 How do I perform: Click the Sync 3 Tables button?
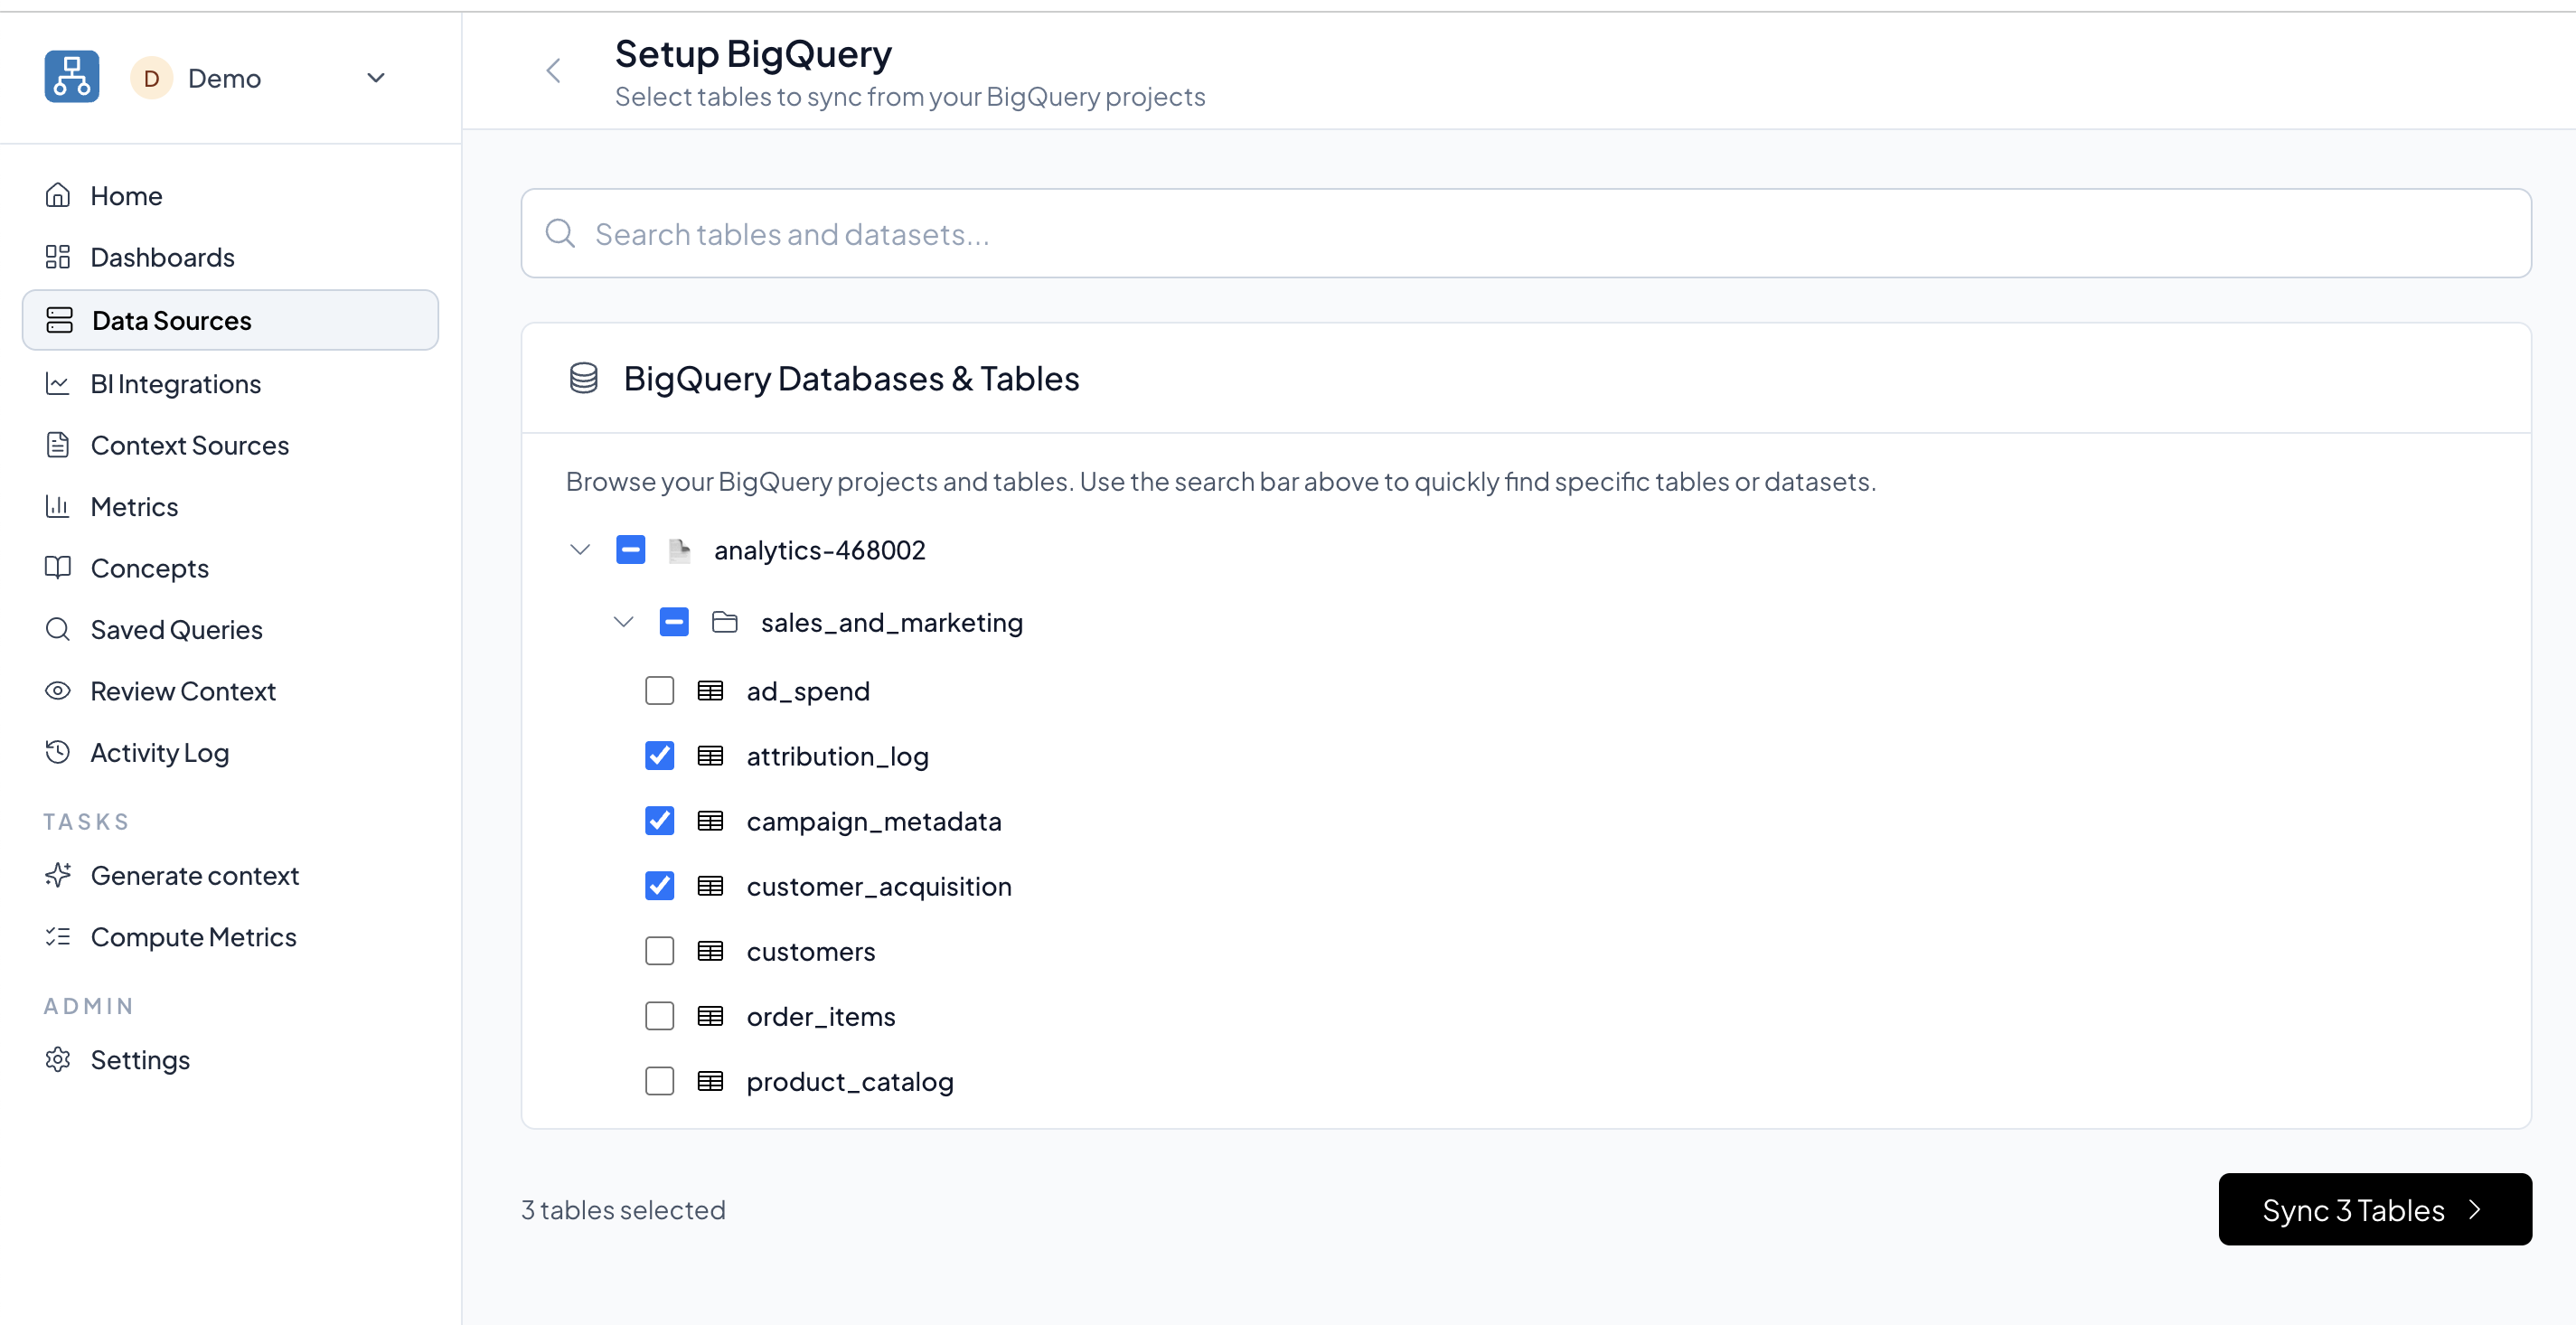(x=2374, y=1210)
